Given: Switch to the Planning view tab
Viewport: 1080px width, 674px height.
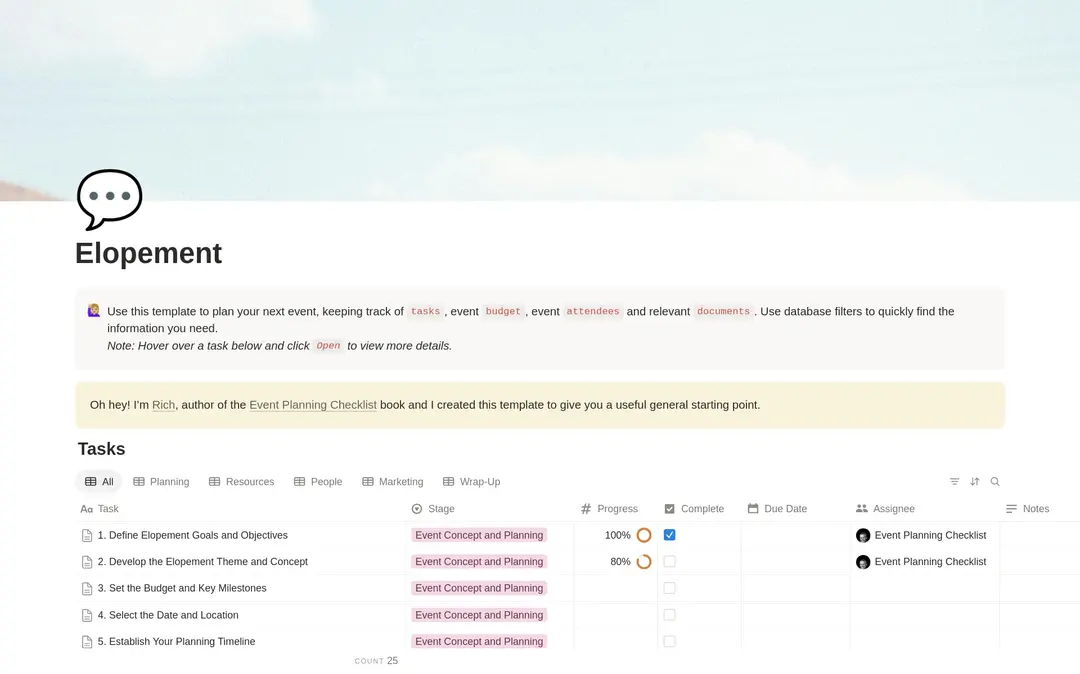Looking at the screenshot, I should pos(161,482).
